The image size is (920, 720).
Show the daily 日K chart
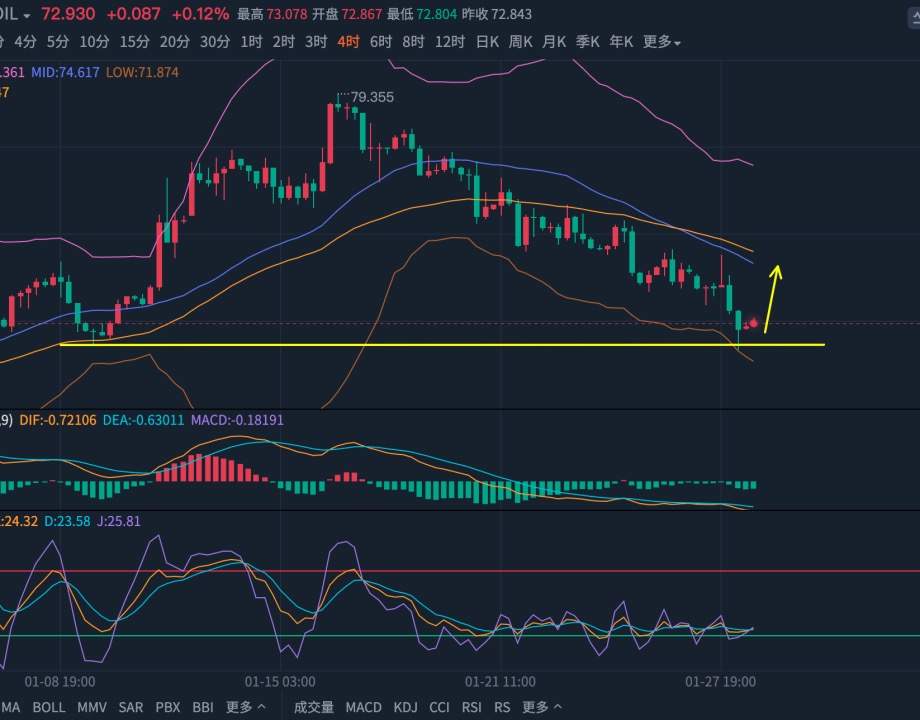[x=487, y=42]
